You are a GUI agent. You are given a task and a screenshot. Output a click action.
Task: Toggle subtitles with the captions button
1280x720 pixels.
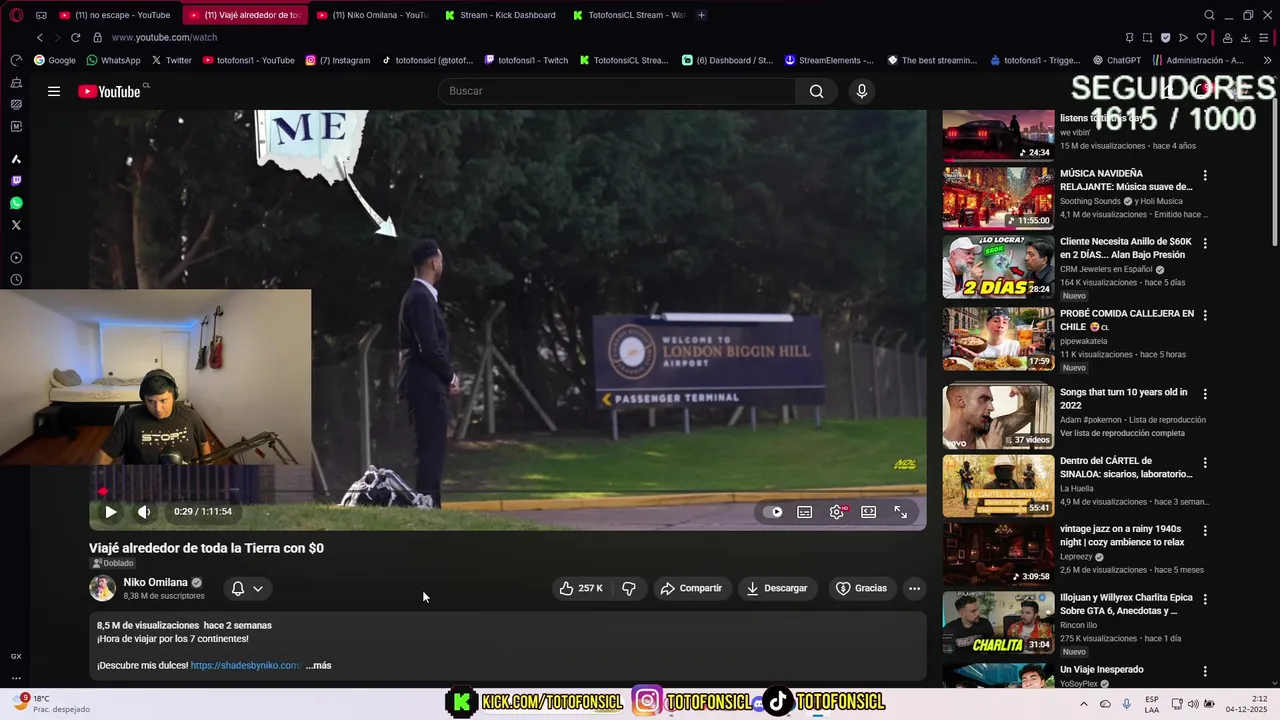804,512
